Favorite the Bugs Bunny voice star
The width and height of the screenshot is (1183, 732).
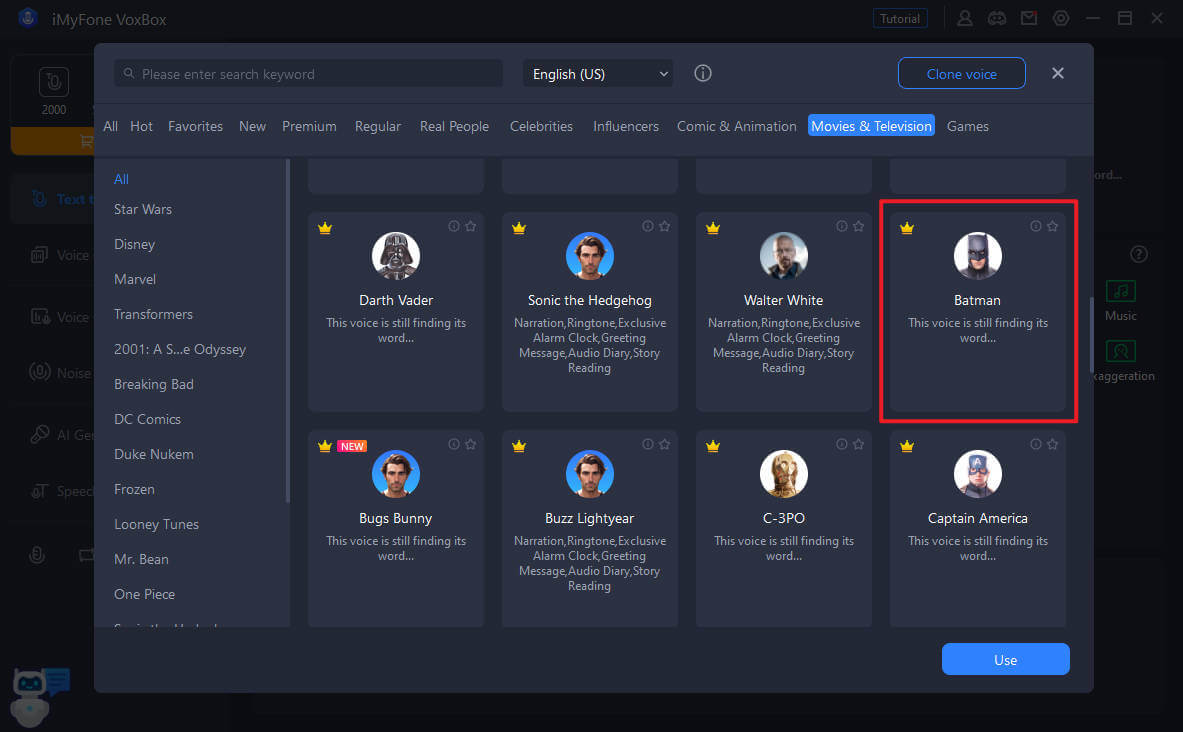[x=471, y=444]
